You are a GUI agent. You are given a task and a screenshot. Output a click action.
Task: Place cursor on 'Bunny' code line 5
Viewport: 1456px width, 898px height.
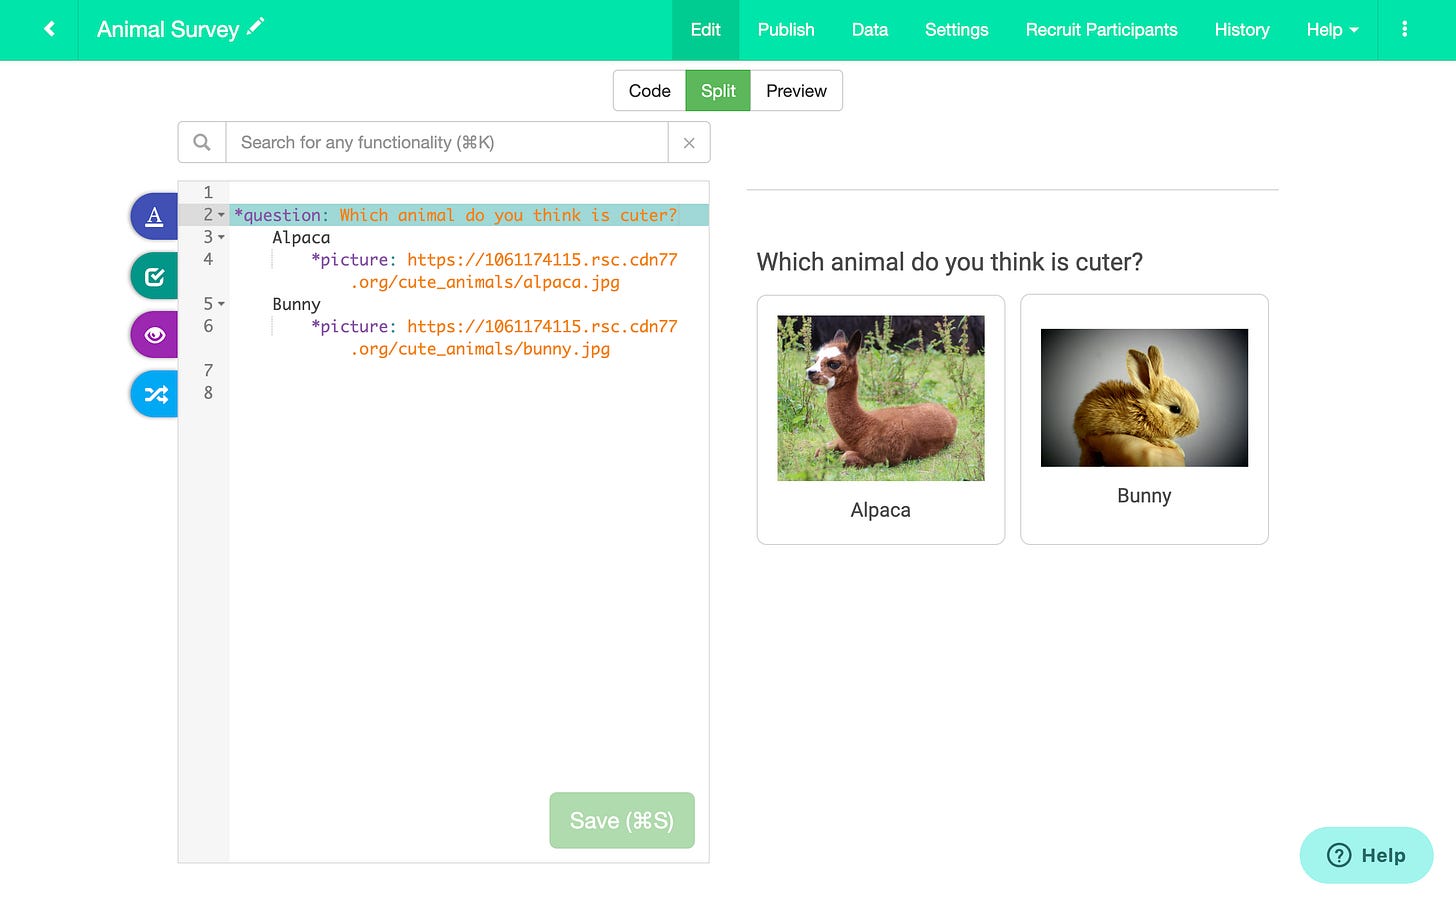(296, 304)
